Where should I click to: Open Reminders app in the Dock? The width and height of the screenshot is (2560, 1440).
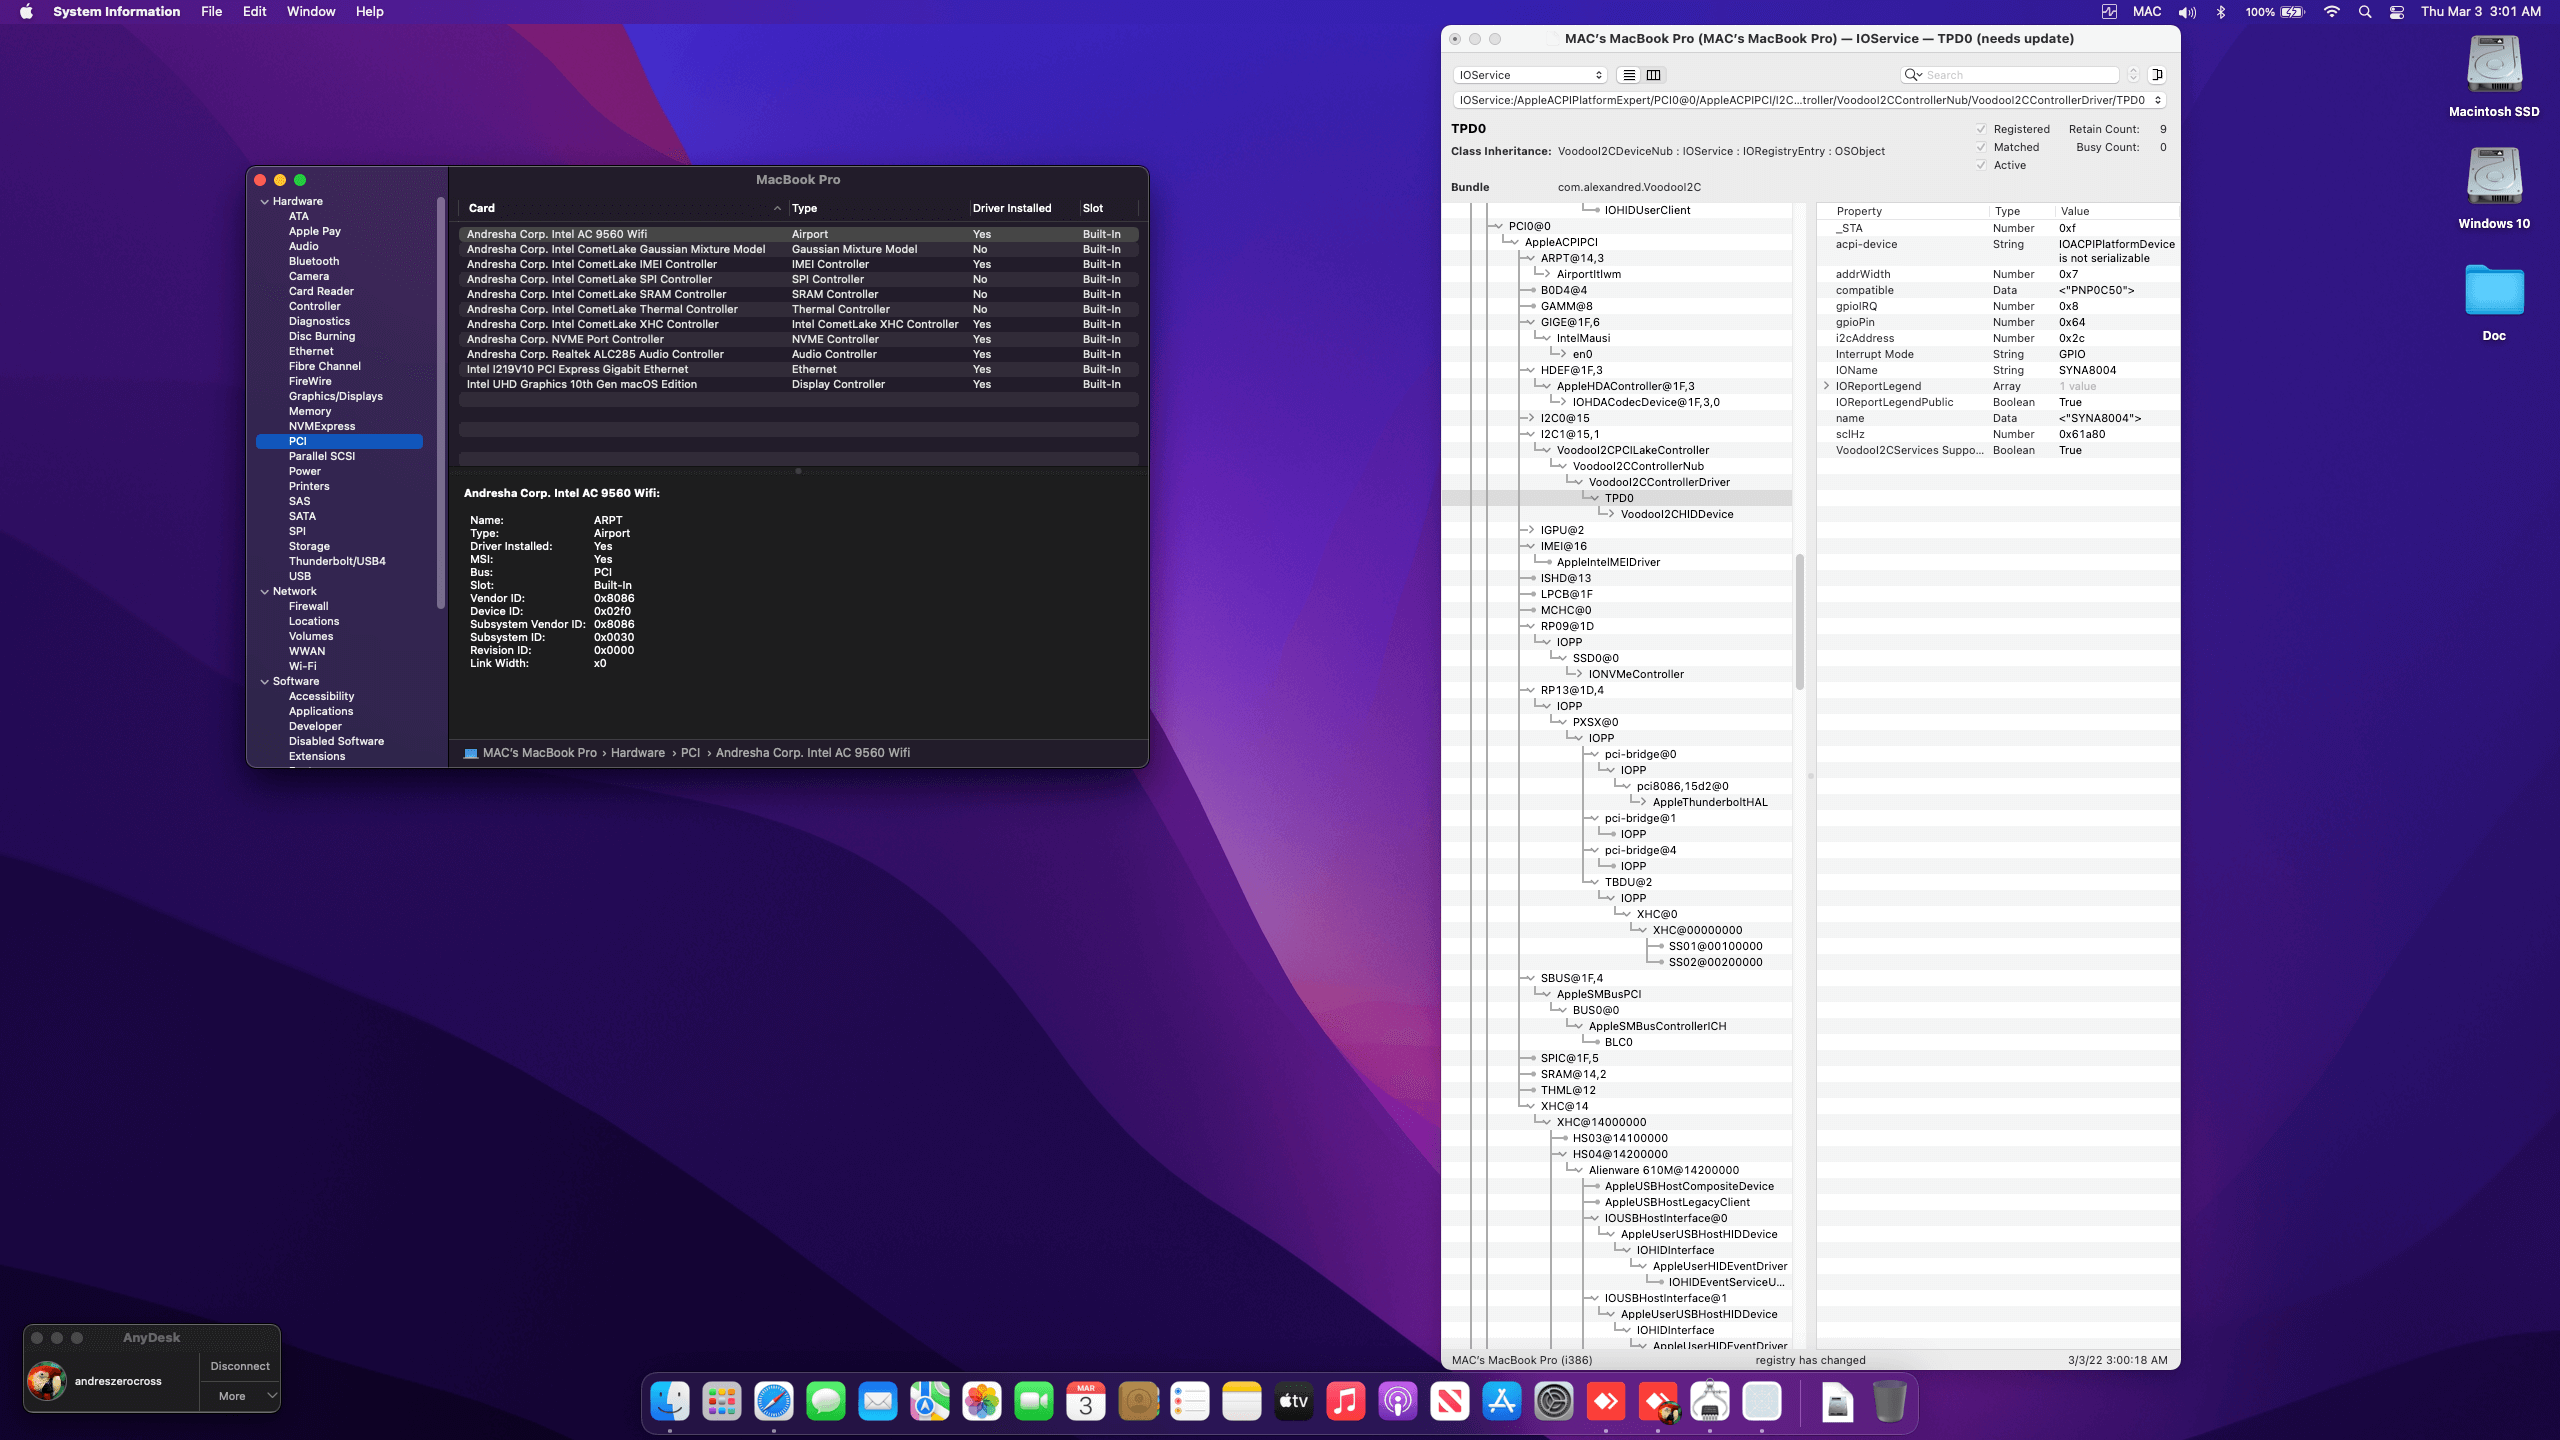pyautogui.click(x=1190, y=1402)
